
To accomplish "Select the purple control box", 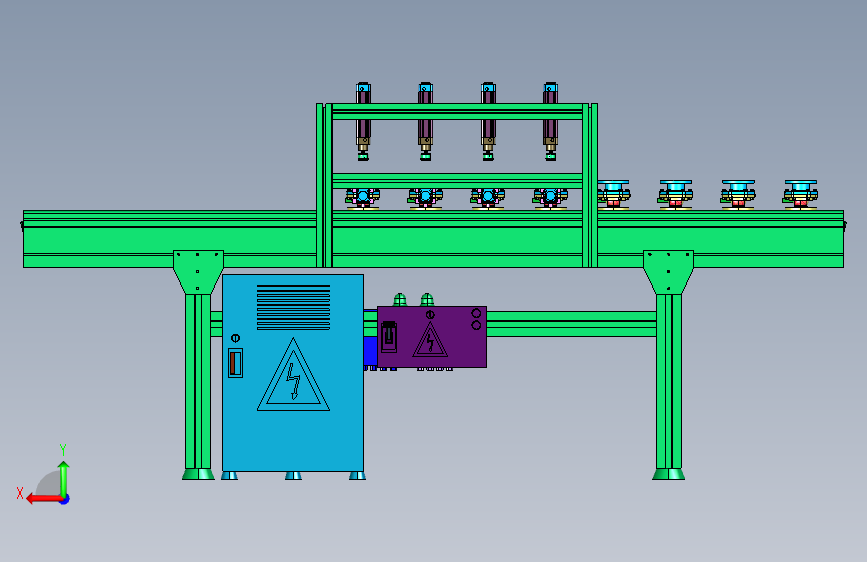I will (432, 337).
